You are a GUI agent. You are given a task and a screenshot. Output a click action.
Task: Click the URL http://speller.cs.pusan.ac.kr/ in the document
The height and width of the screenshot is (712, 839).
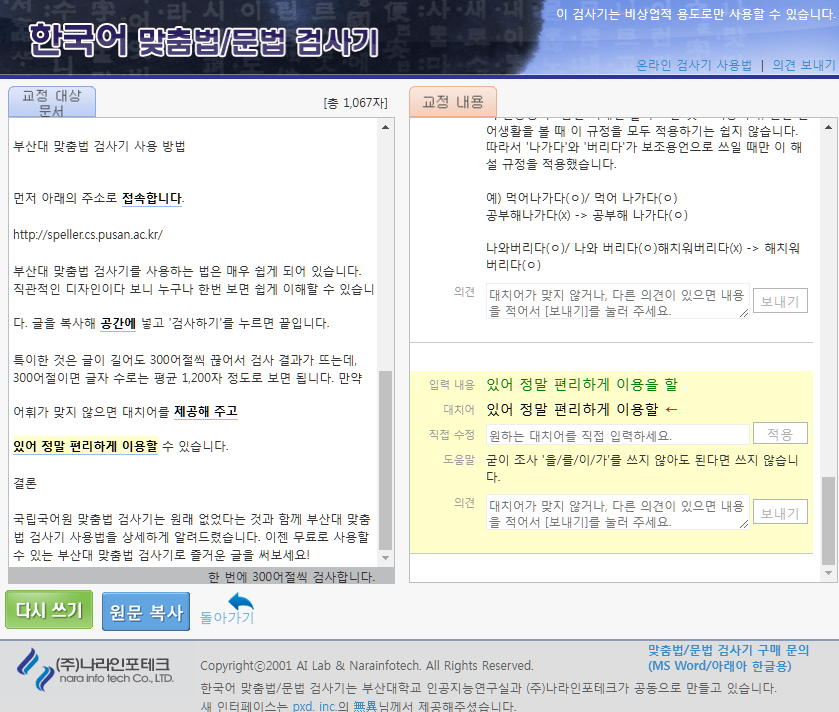click(88, 235)
